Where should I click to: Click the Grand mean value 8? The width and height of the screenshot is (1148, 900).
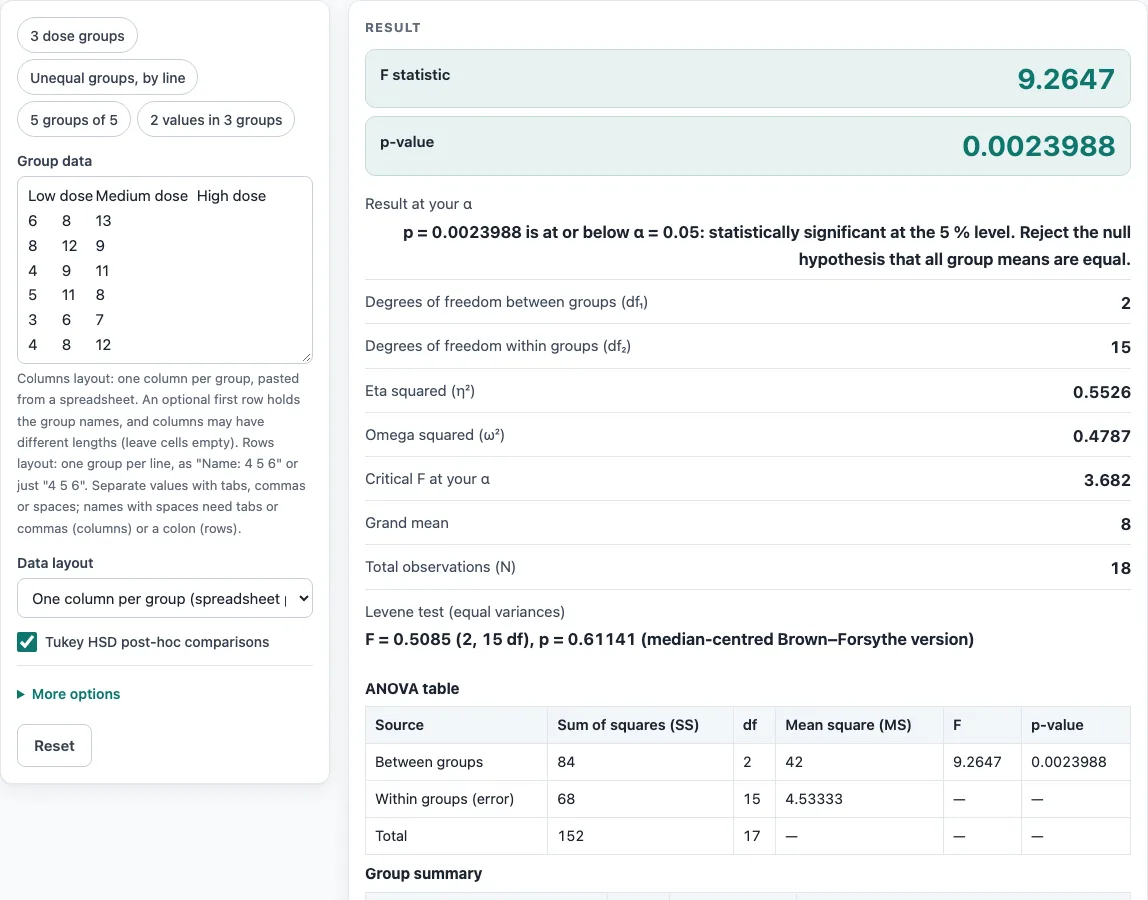coord(1125,524)
